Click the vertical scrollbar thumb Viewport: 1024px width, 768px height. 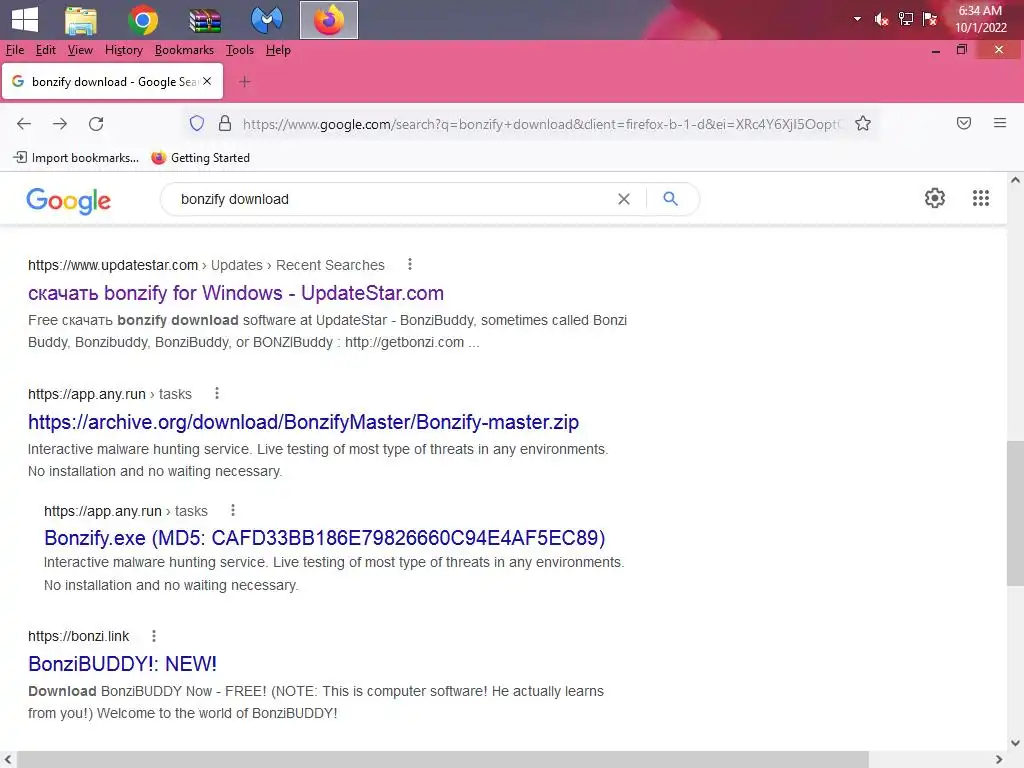coord(1015,513)
